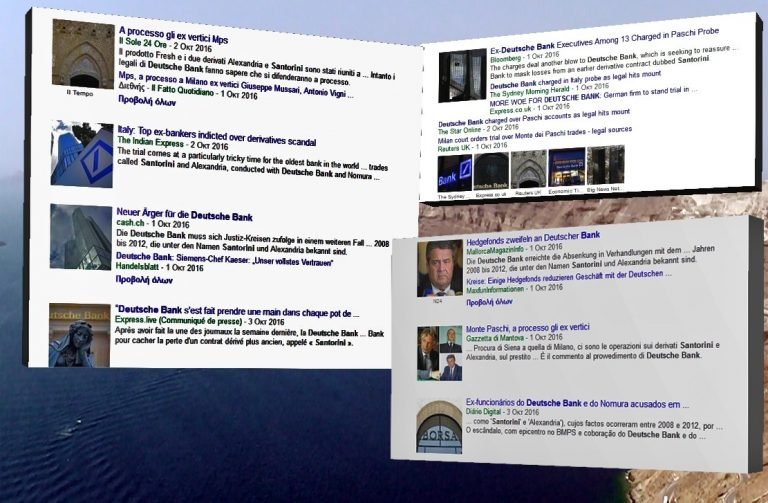Click blue 'Bank' sign thumbnail from The Sydney
The height and width of the screenshot is (503, 768).
(x=455, y=173)
